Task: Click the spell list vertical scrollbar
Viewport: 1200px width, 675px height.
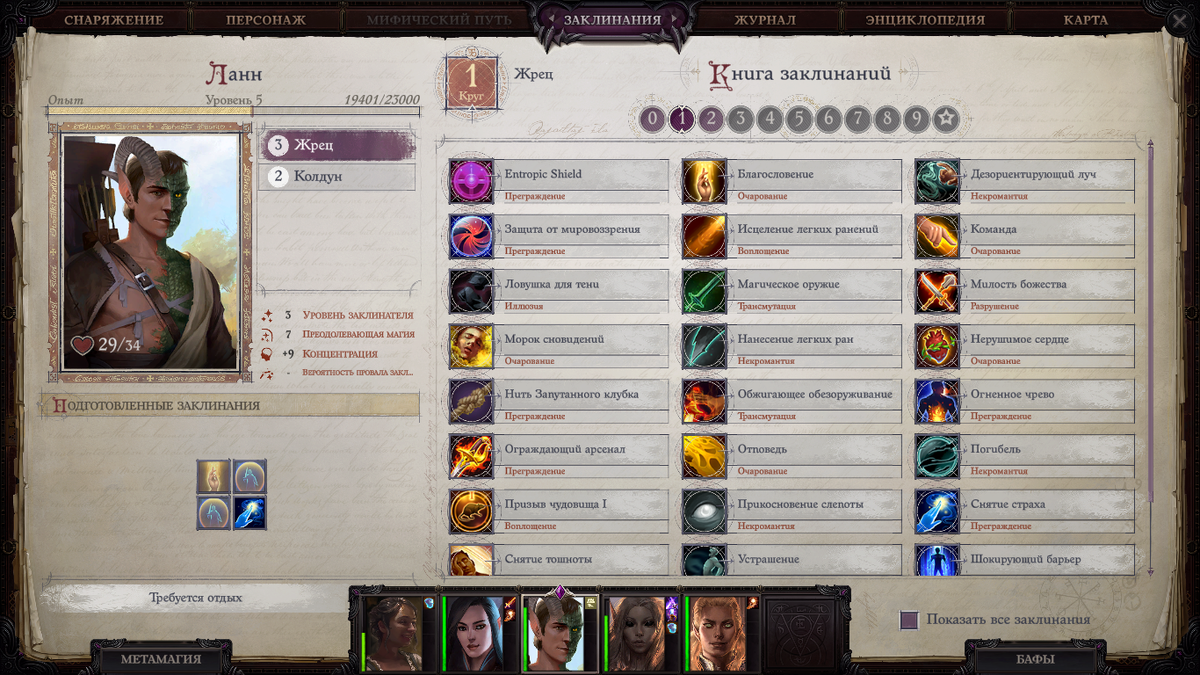Action: 1150,357
